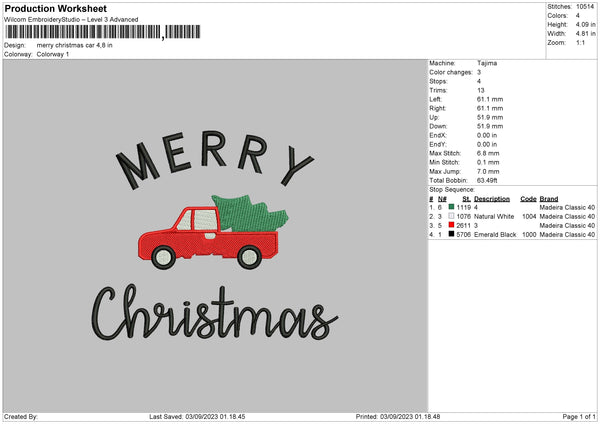Click code 1004 in the Natural White row
Image resolution: width=600 pixels, height=424 pixels.
[529, 216]
